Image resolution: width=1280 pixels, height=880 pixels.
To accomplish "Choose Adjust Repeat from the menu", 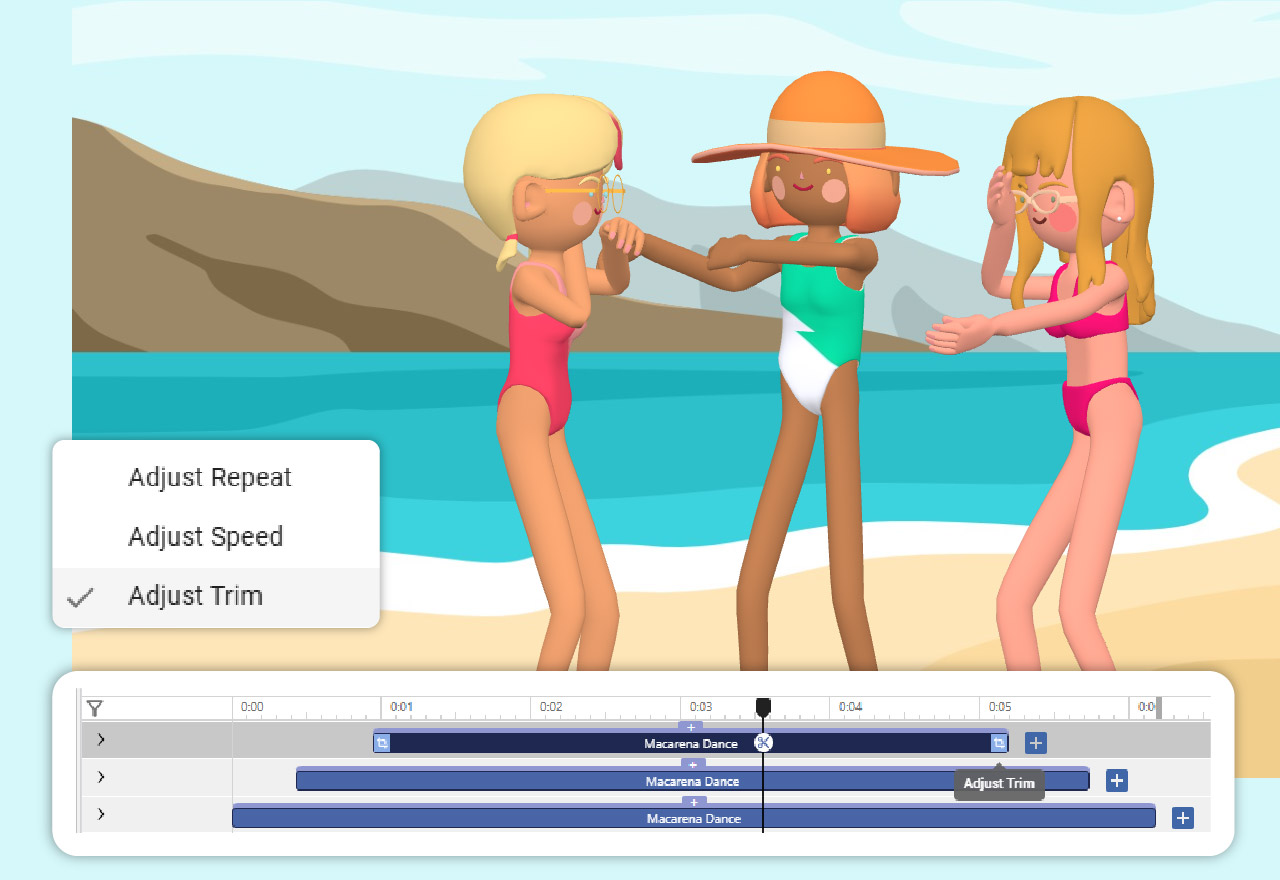I will click(210, 477).
